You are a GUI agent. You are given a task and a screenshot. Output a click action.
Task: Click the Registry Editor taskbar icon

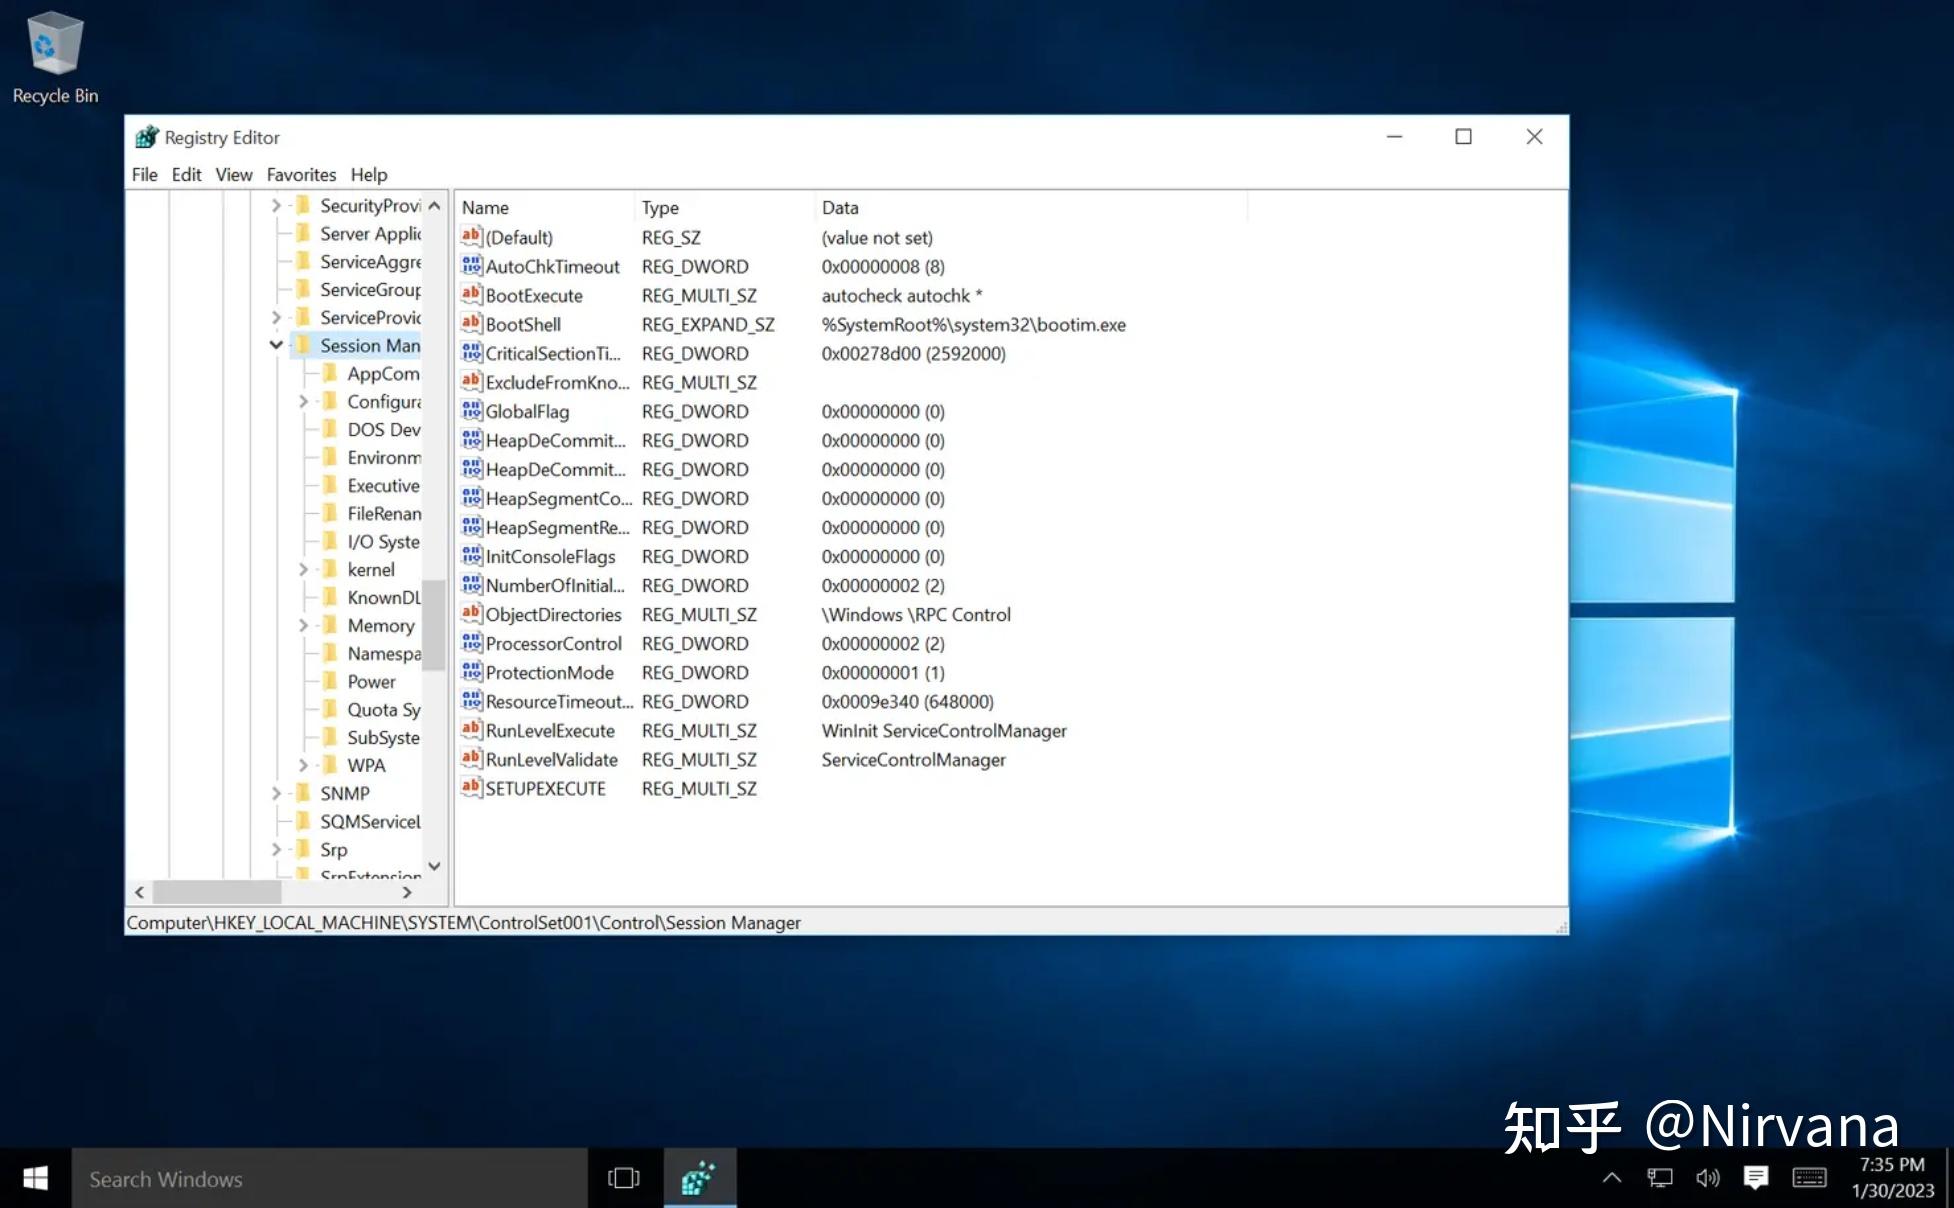(699, 1178)
